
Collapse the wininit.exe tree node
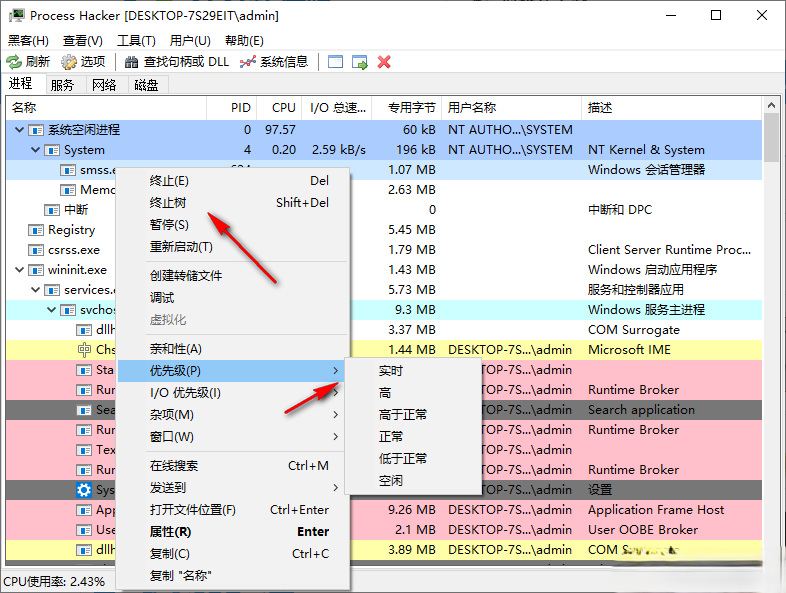[20, 270]
